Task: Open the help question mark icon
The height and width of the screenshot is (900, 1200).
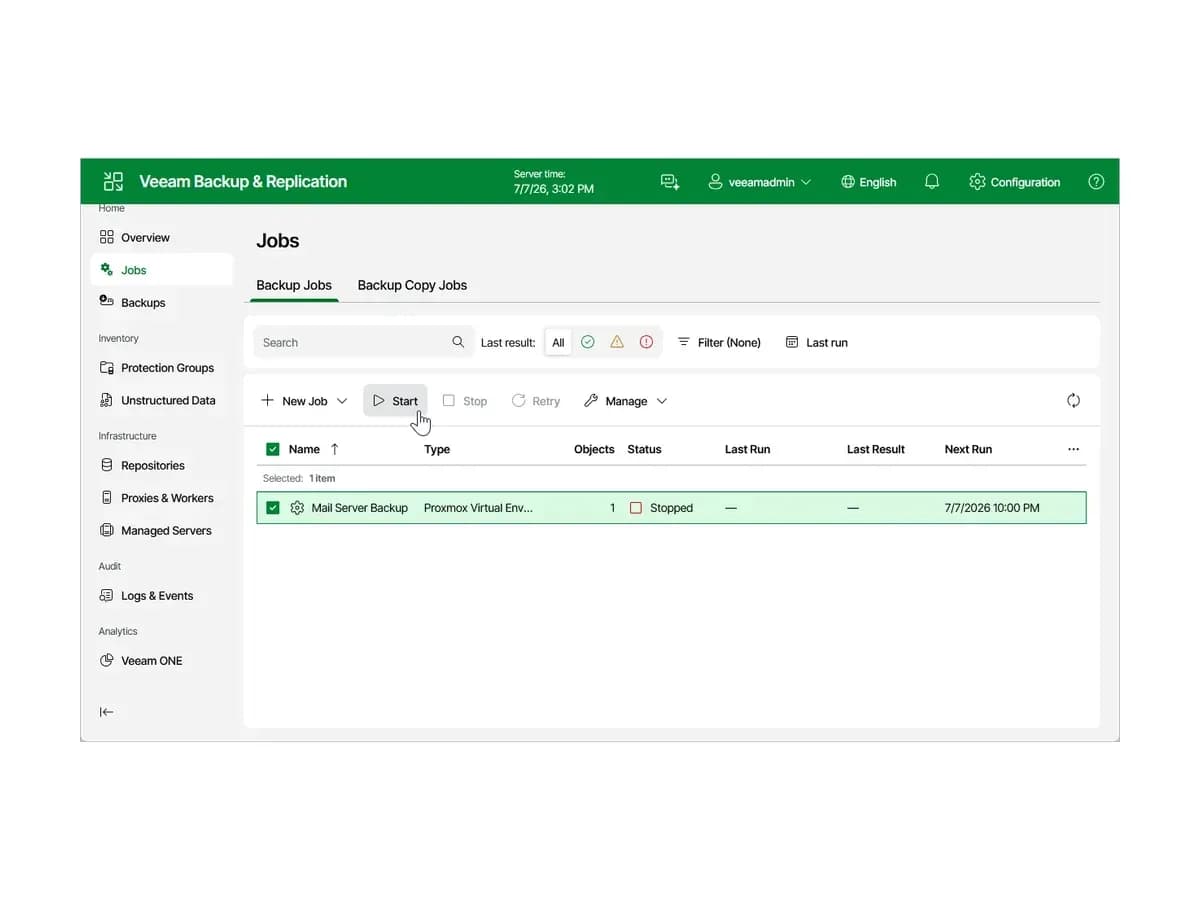Action: click(x=1096, y=182)
